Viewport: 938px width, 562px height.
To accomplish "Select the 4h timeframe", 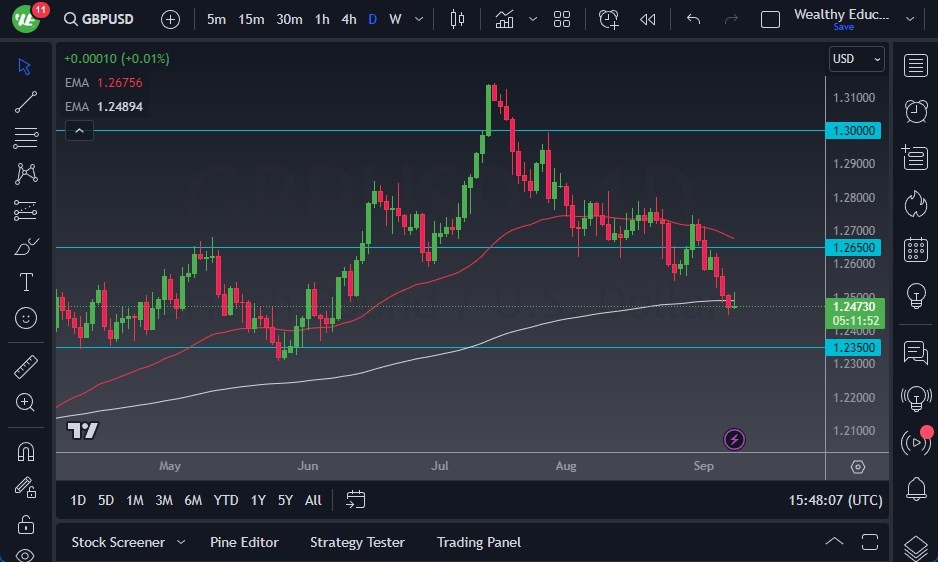I will coord(348,19).
